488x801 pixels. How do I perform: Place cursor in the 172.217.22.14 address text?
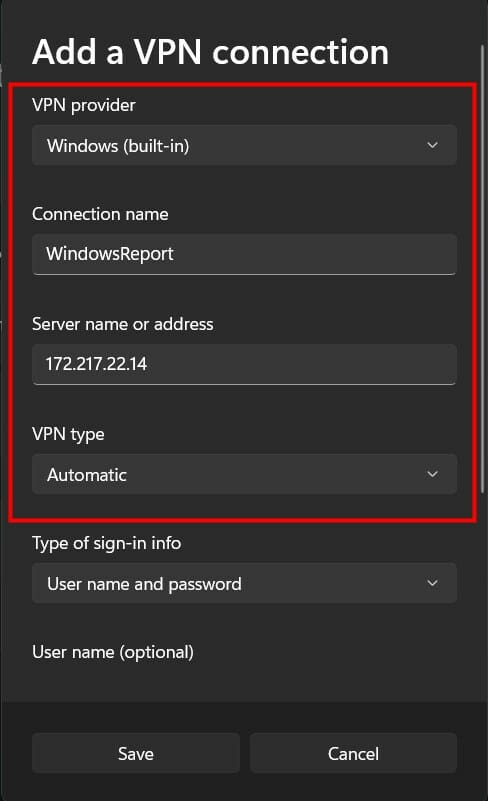point(96,364)
